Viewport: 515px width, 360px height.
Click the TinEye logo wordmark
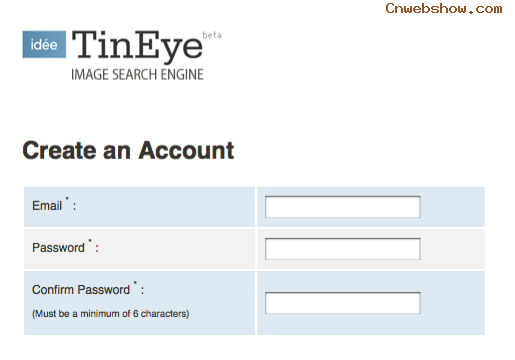click(137, 46)
